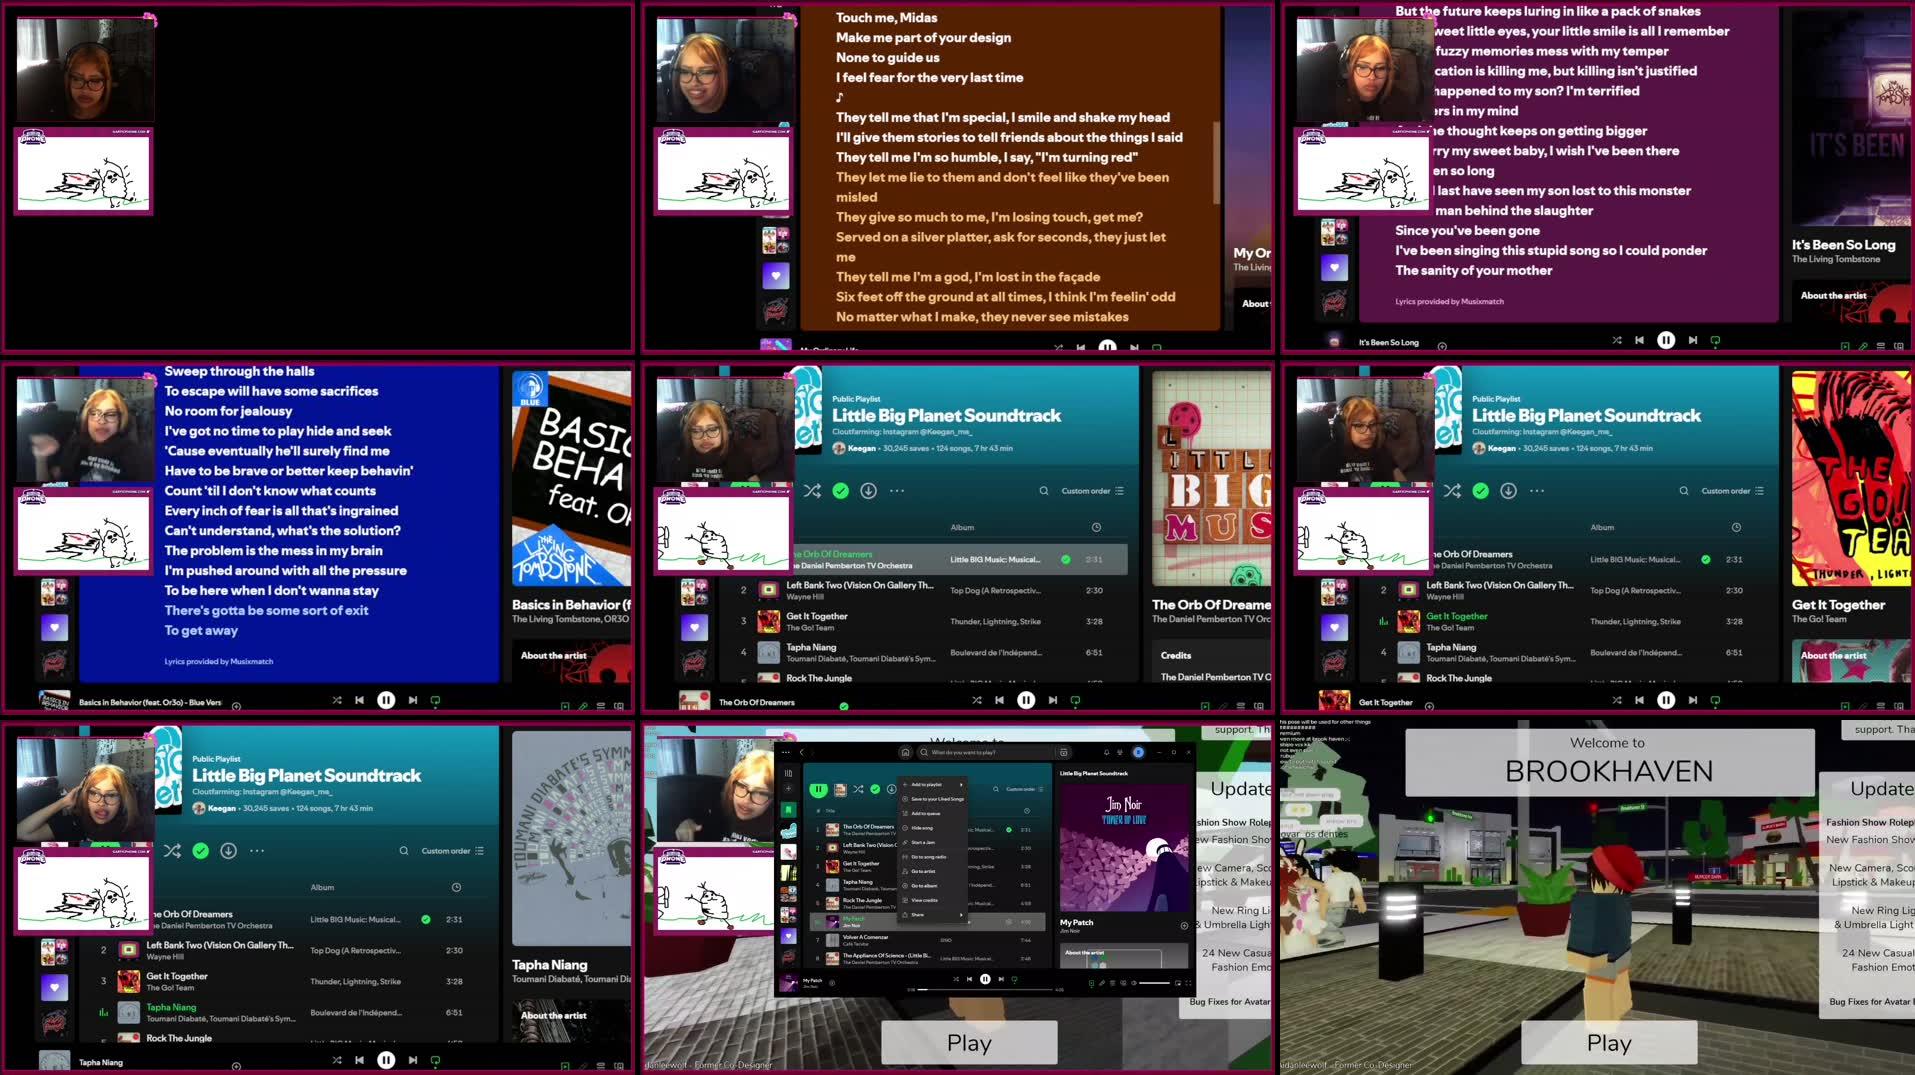1915x1075 pixels.
Task: Click Play button below the small Spotify window
Action: coord(969,1043)
